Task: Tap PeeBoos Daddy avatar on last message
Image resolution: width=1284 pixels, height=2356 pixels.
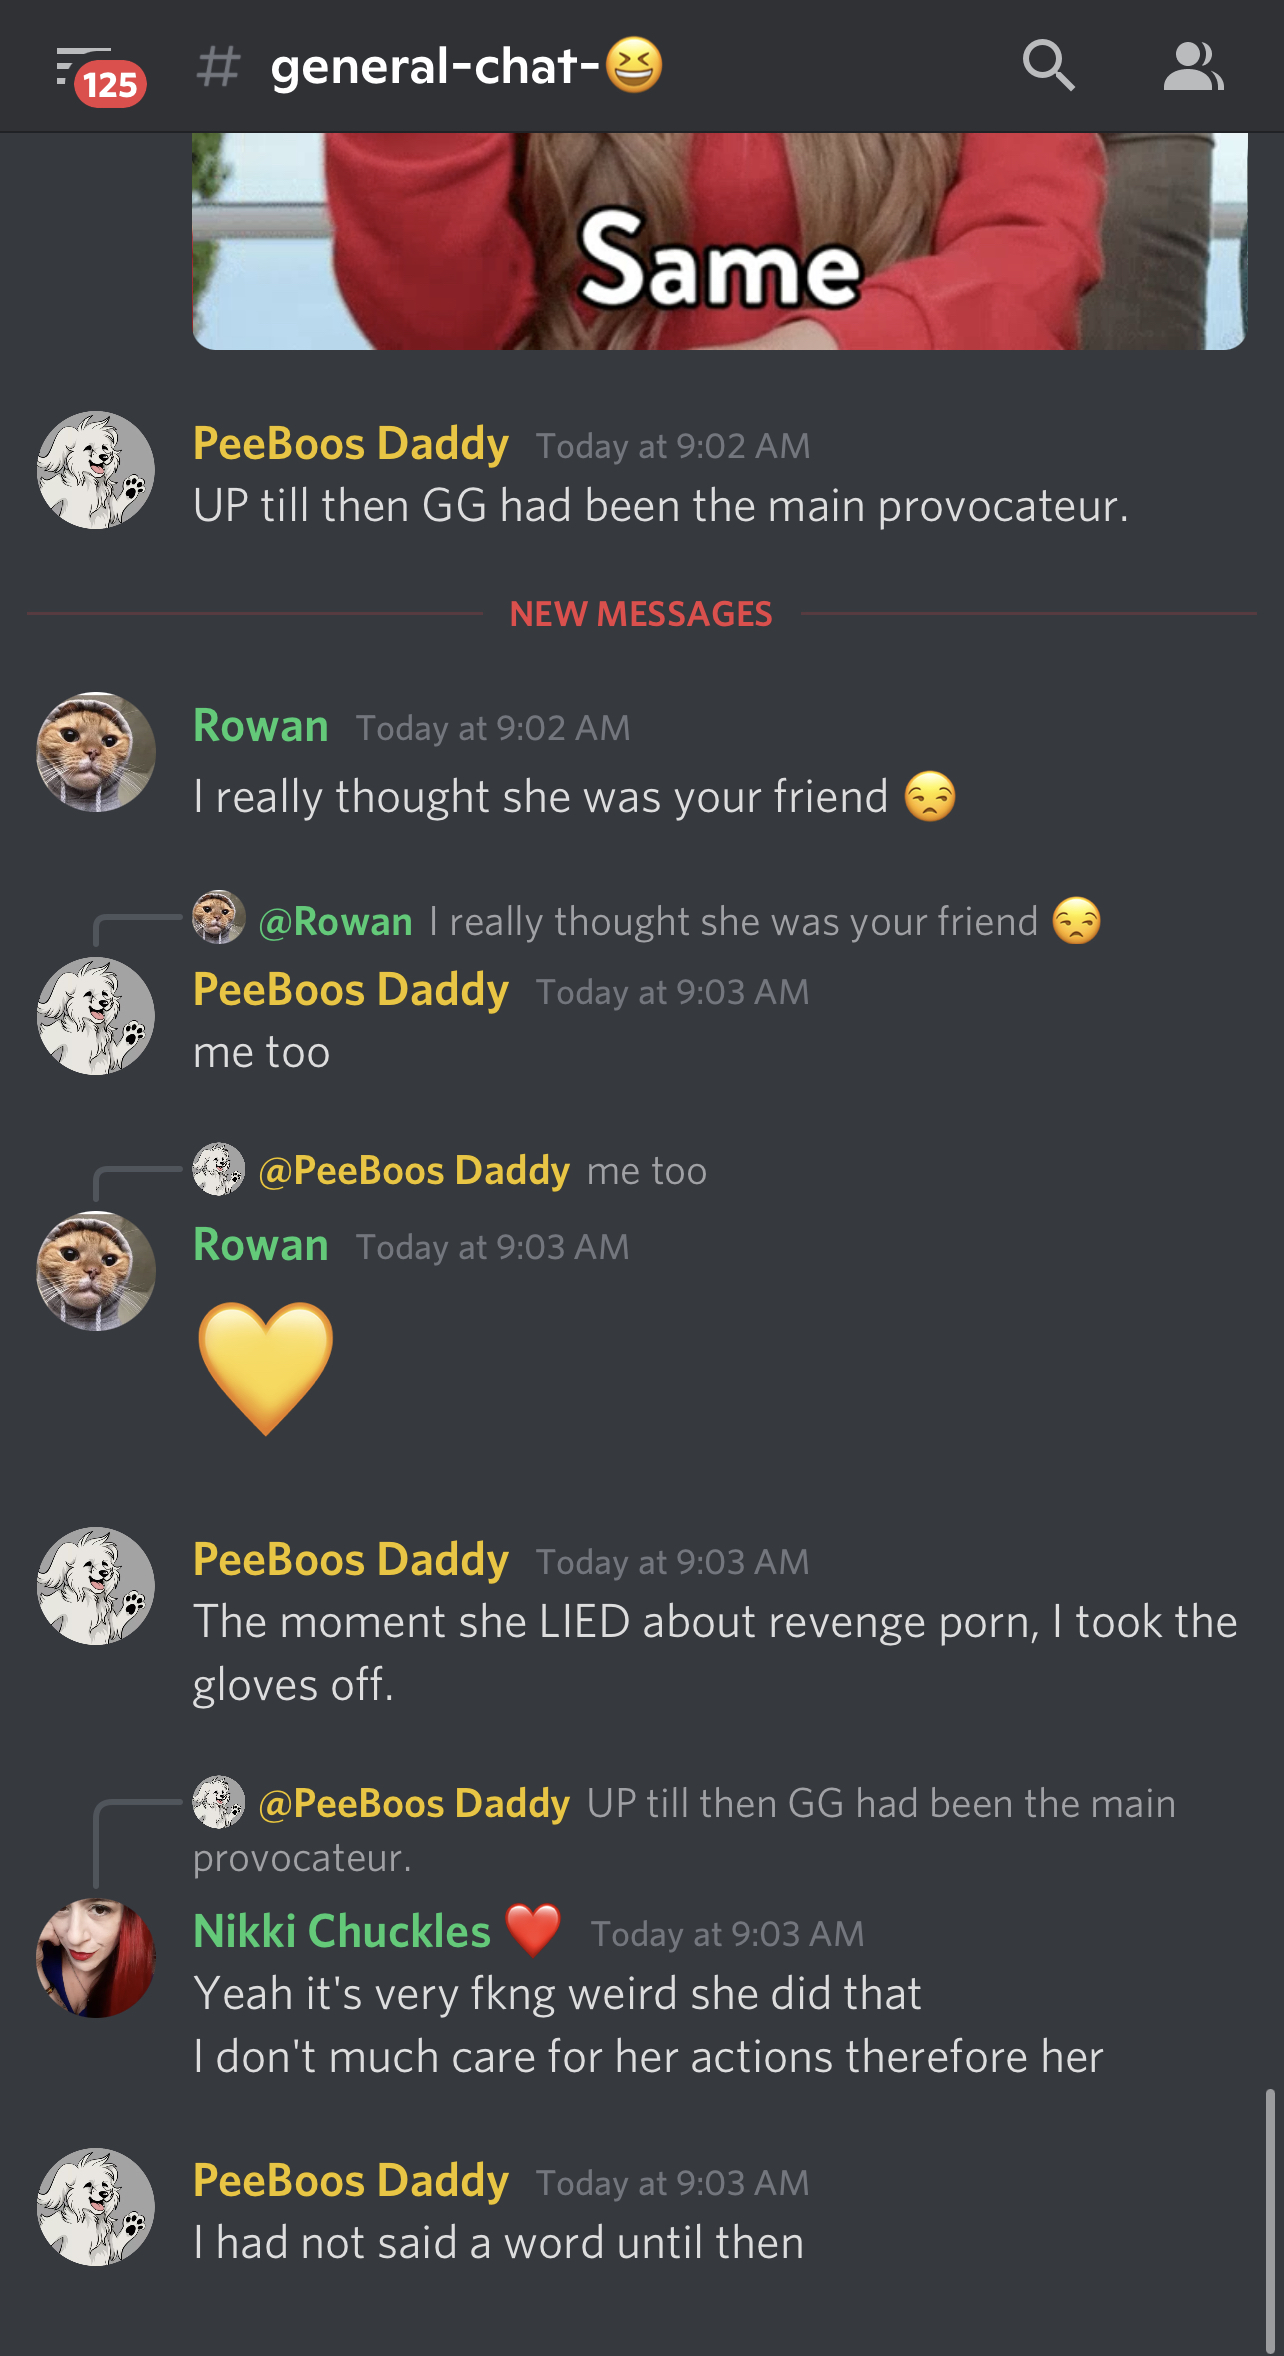Action: point(96,2207)
